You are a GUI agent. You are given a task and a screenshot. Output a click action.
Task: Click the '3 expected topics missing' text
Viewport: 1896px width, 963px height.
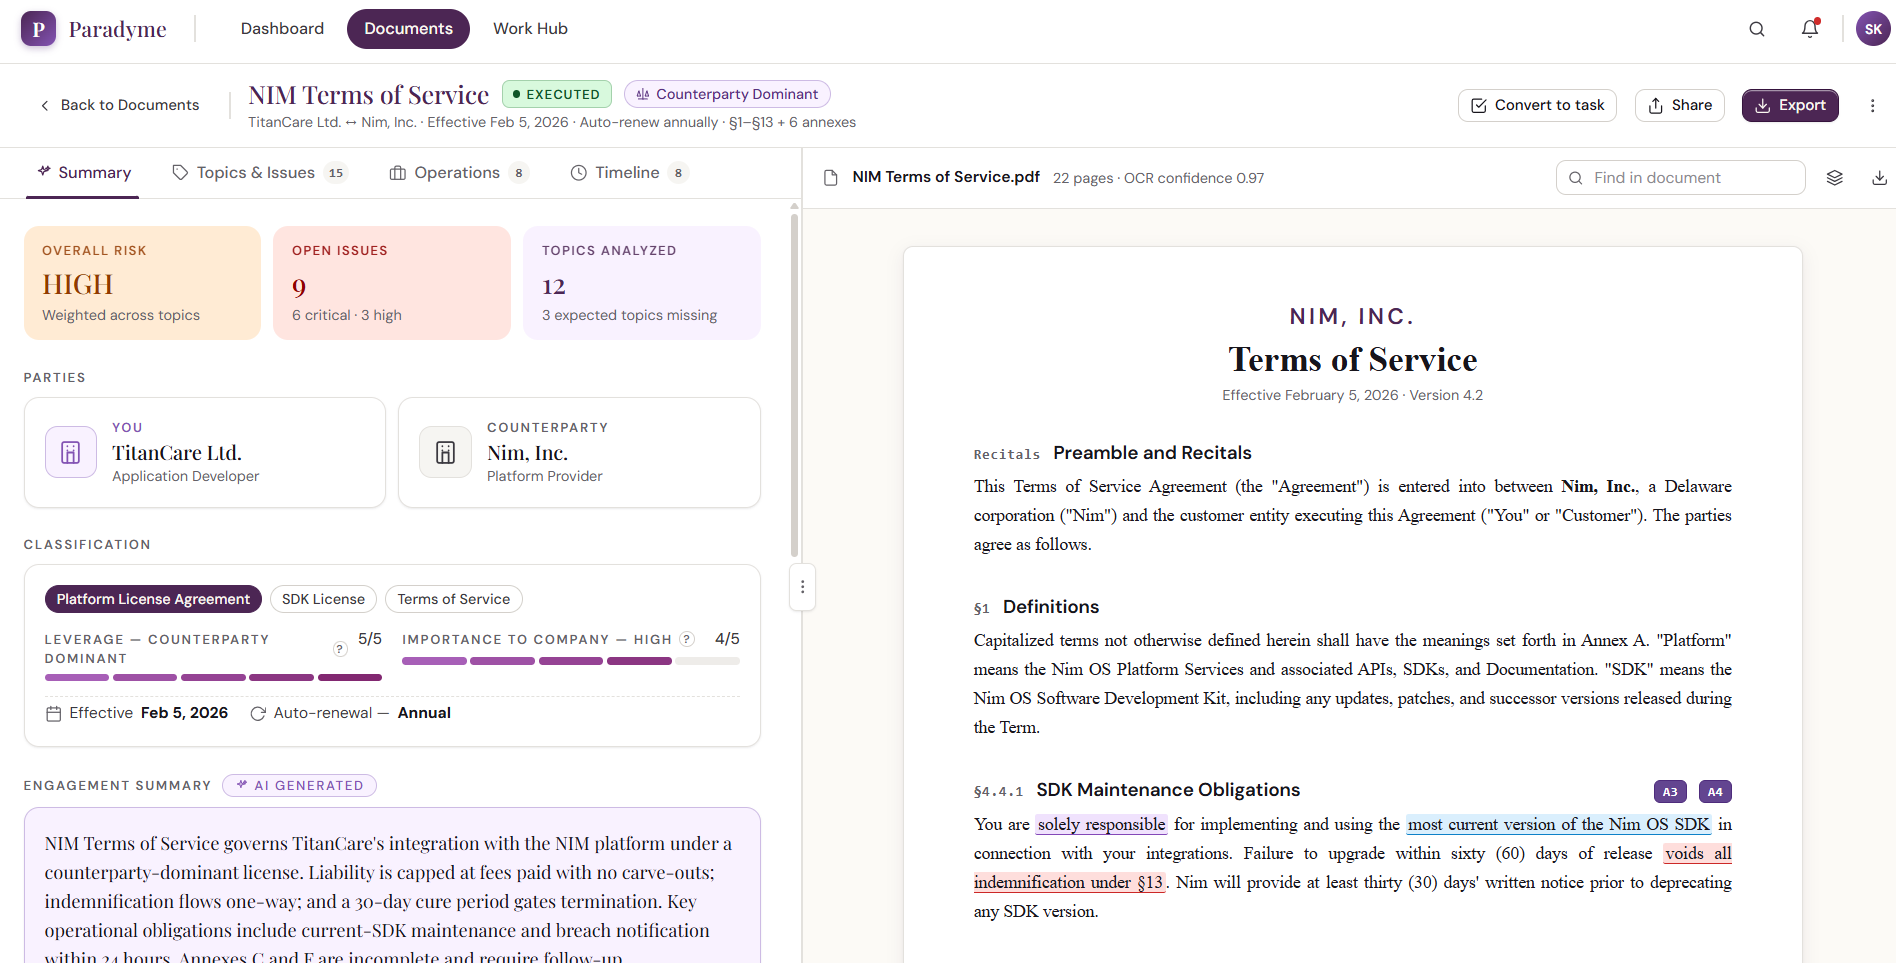[630, 315]
